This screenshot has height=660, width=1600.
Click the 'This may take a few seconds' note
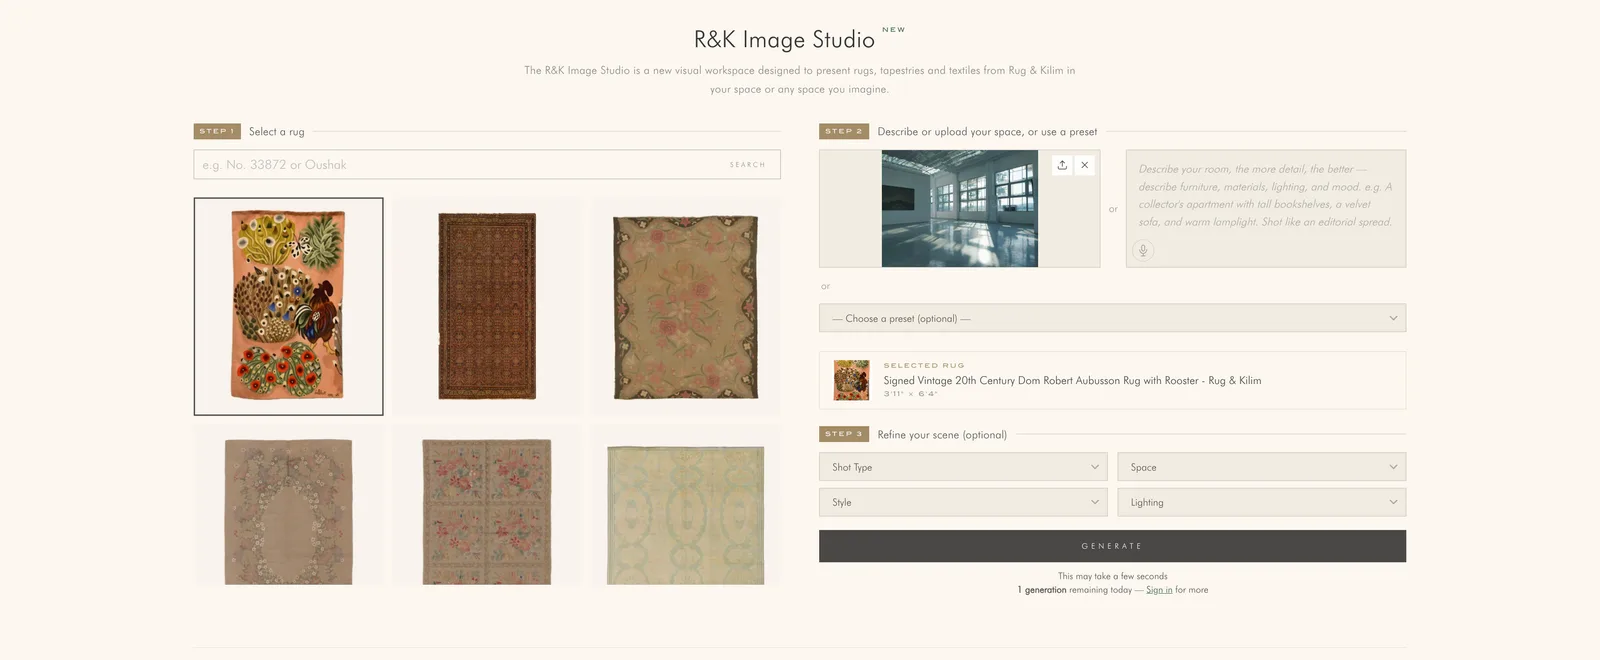[x=1112, y=576]
